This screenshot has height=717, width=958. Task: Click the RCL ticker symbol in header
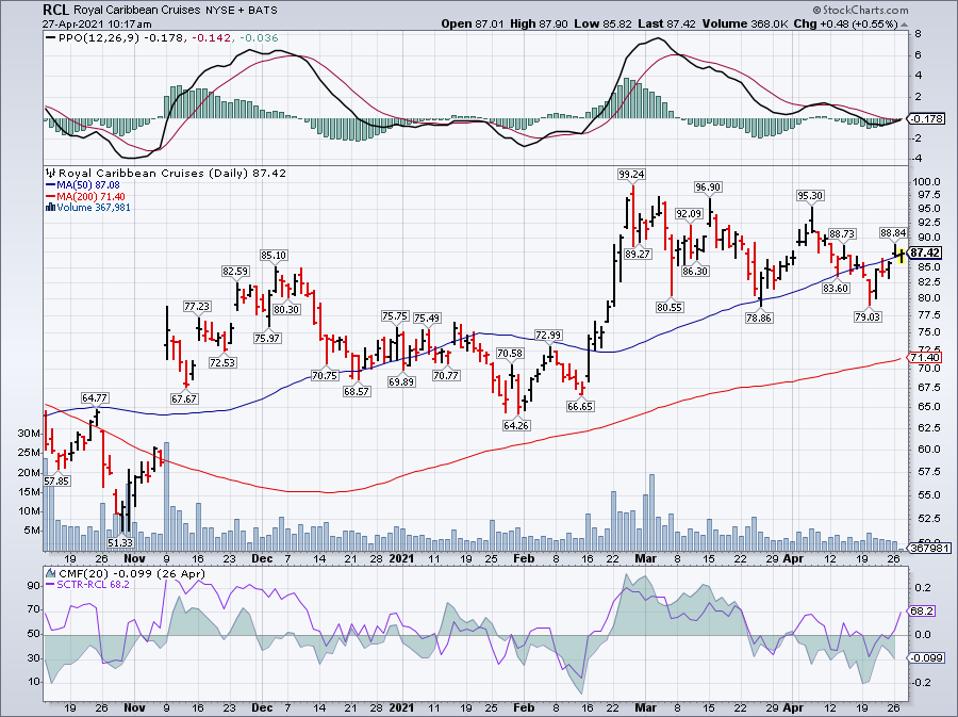56,10
